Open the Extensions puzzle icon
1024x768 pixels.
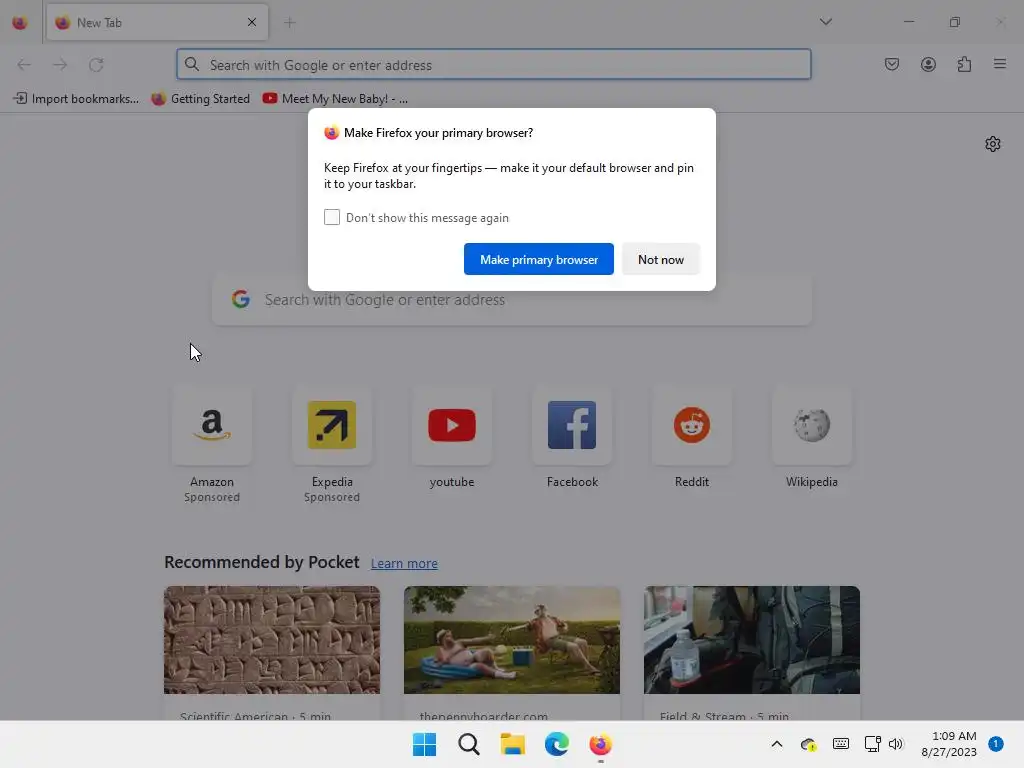point(964,64)
